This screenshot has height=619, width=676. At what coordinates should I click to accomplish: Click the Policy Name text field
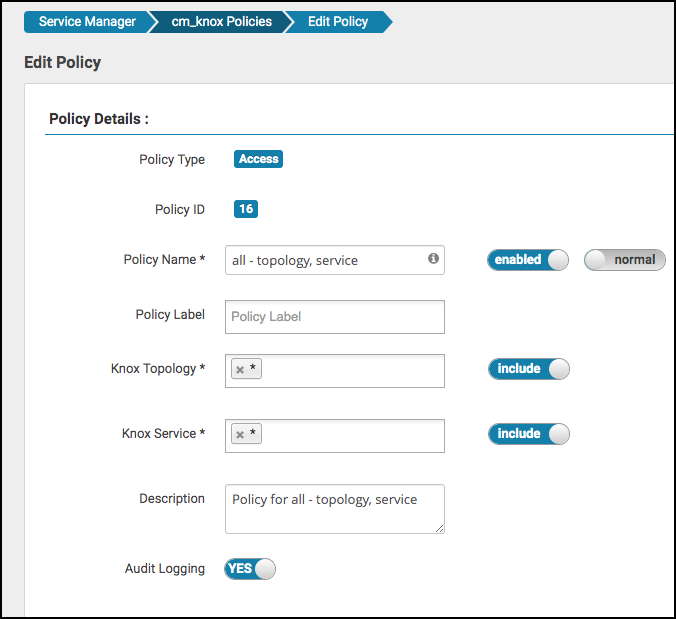[x=325, y=260]
